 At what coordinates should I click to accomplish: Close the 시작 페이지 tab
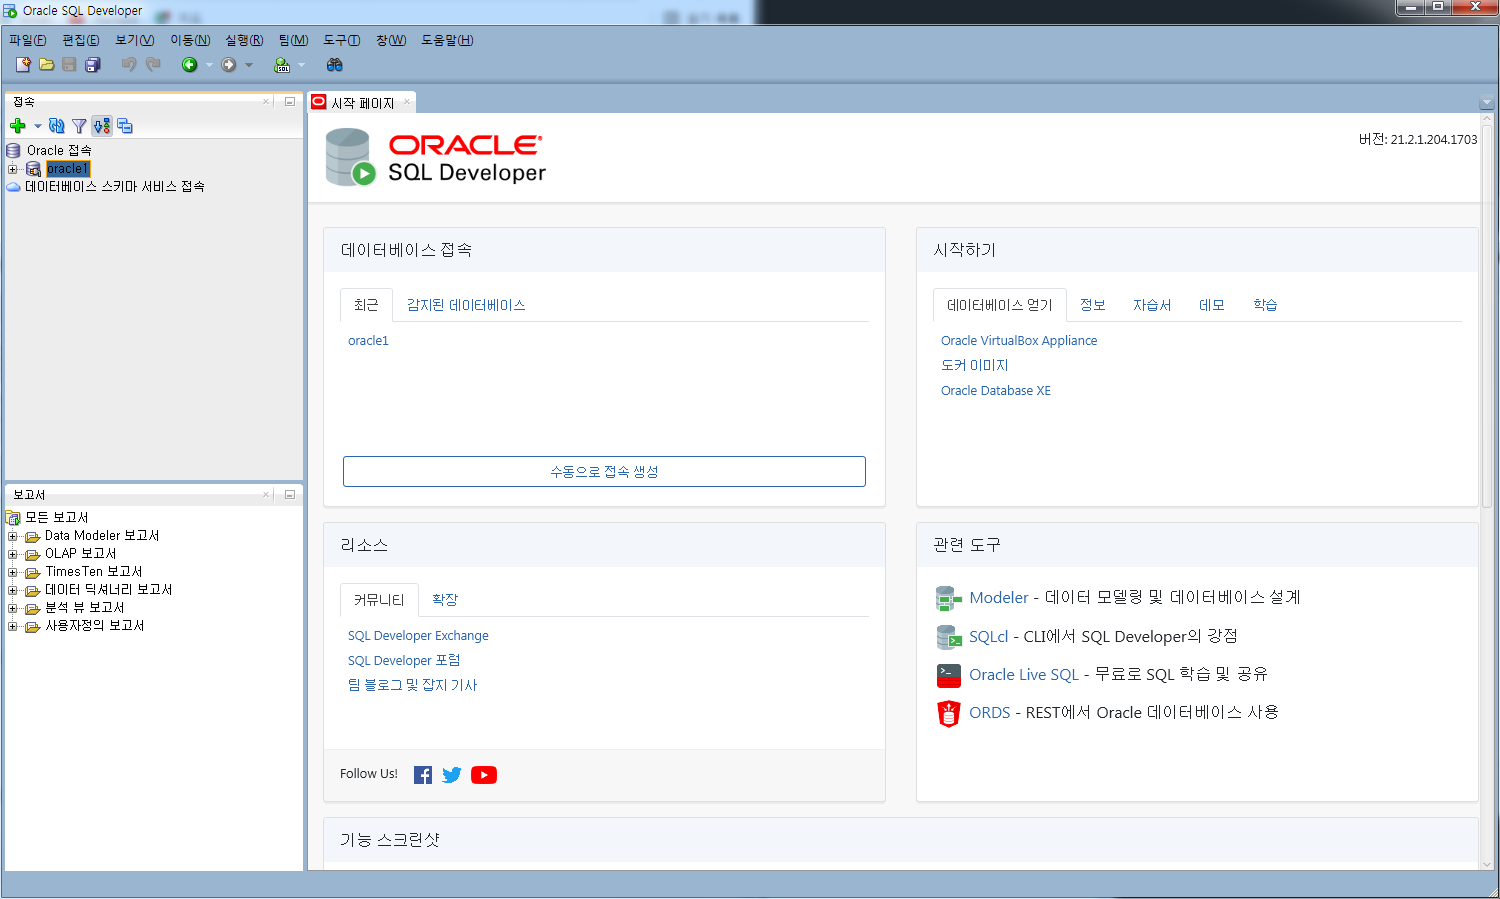click(x=407, y=102)
